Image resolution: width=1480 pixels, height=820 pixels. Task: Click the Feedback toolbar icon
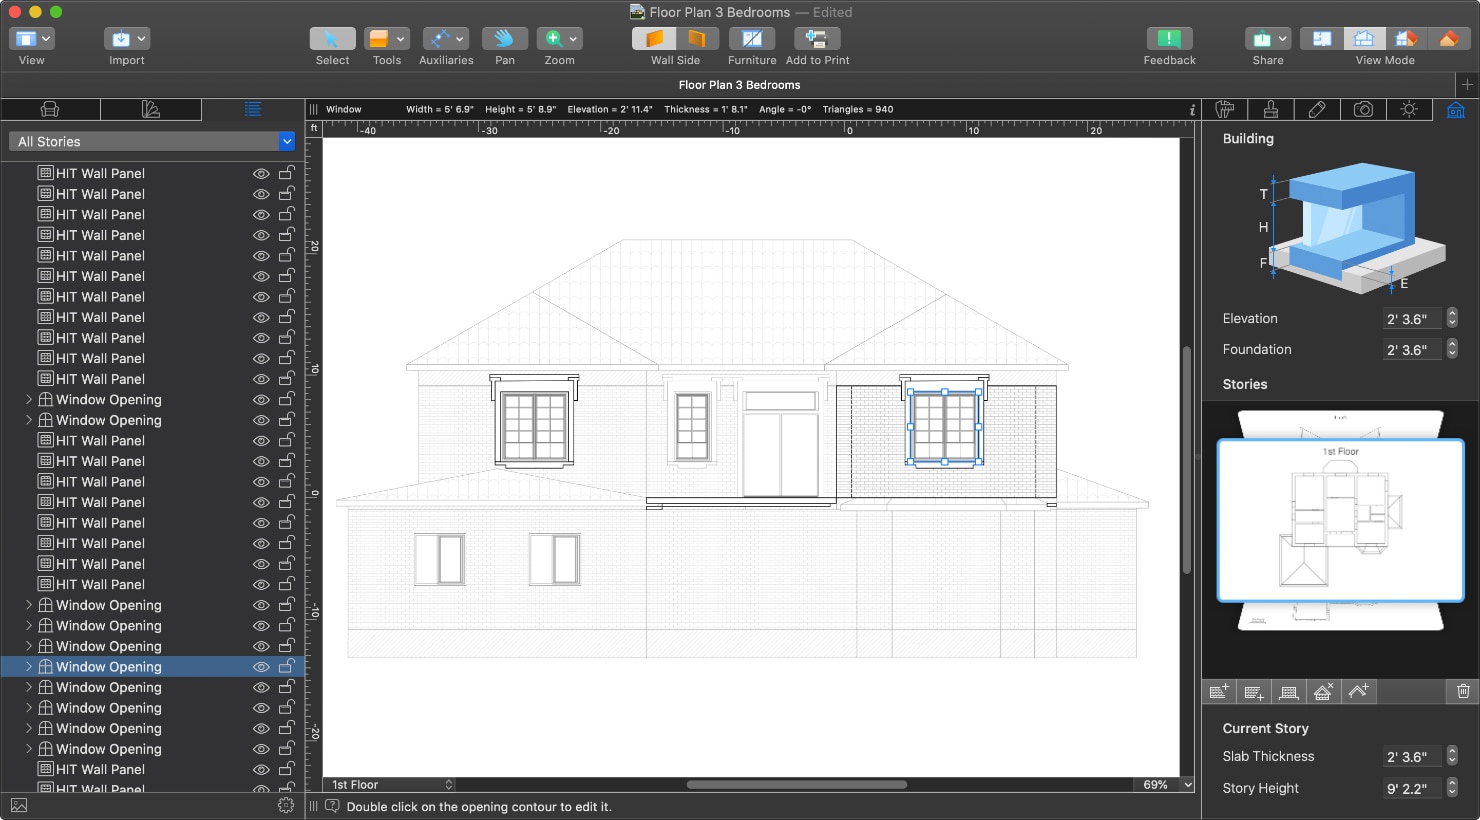(x=1168, y=39)
